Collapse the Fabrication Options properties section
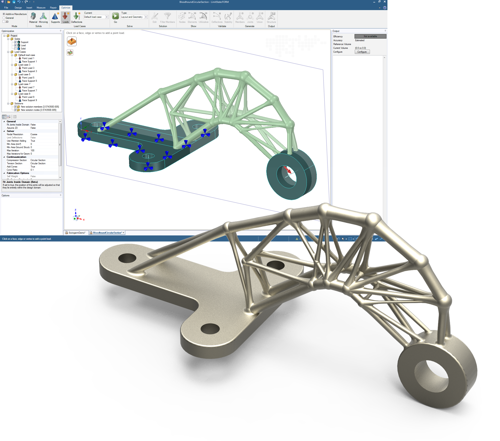The image size is (500, 441). pos(4,173)
